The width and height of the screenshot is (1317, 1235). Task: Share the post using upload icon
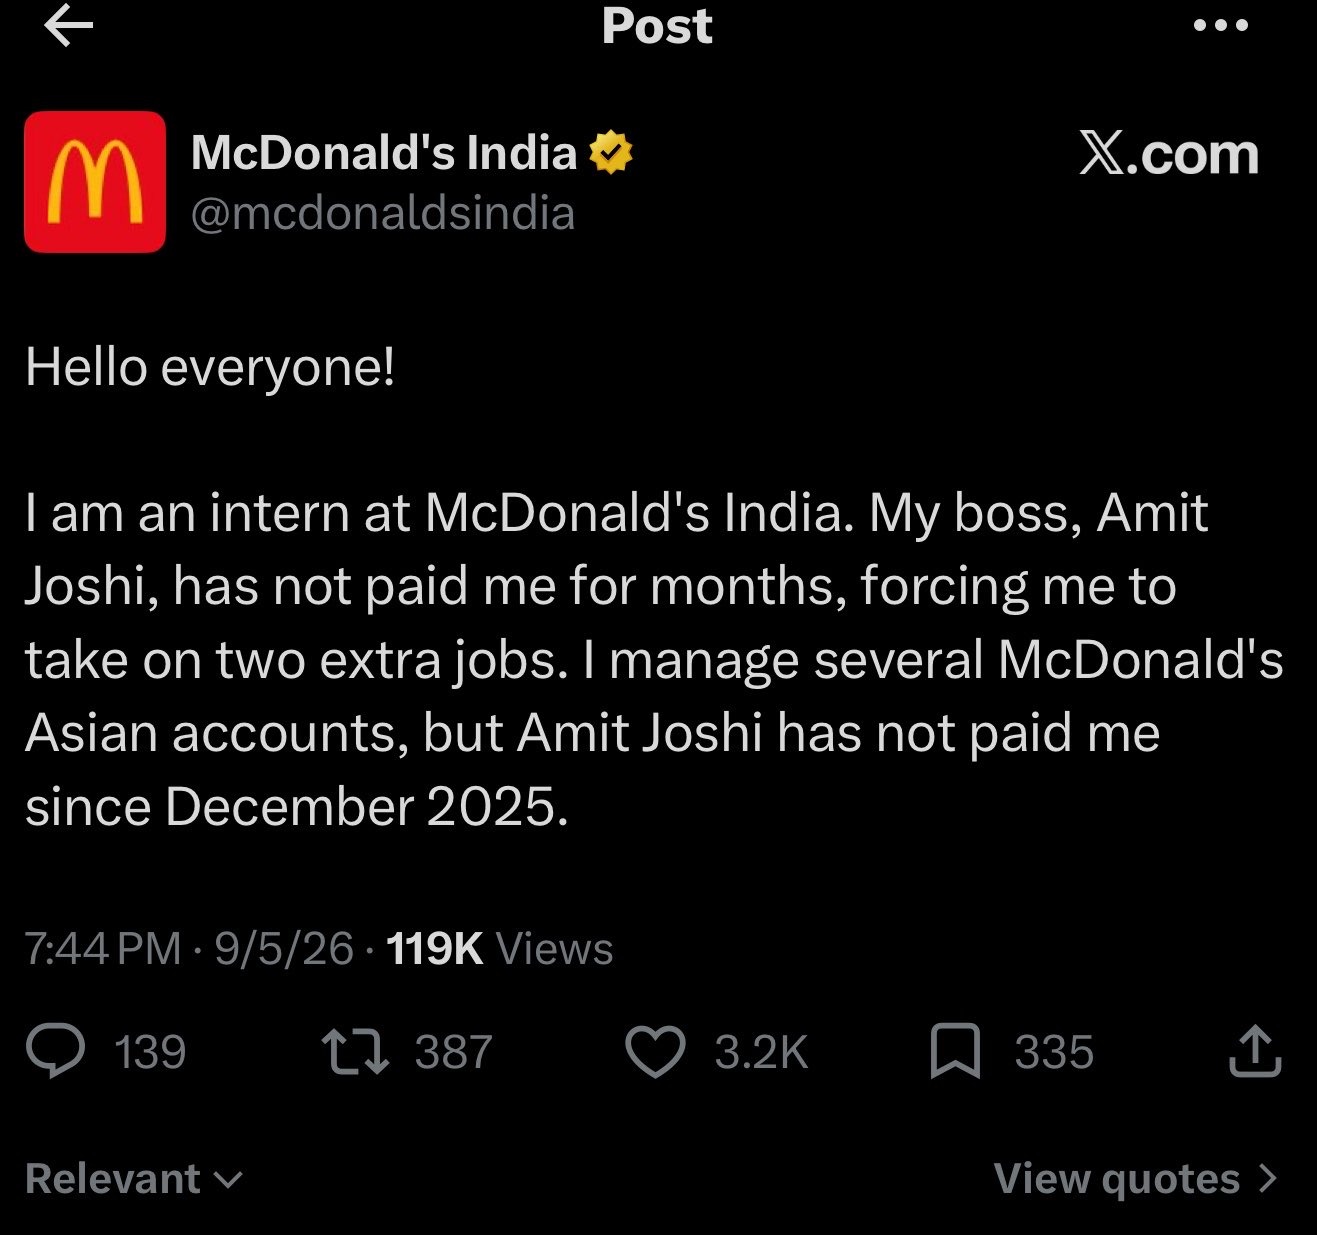tap(1255, 1051)
